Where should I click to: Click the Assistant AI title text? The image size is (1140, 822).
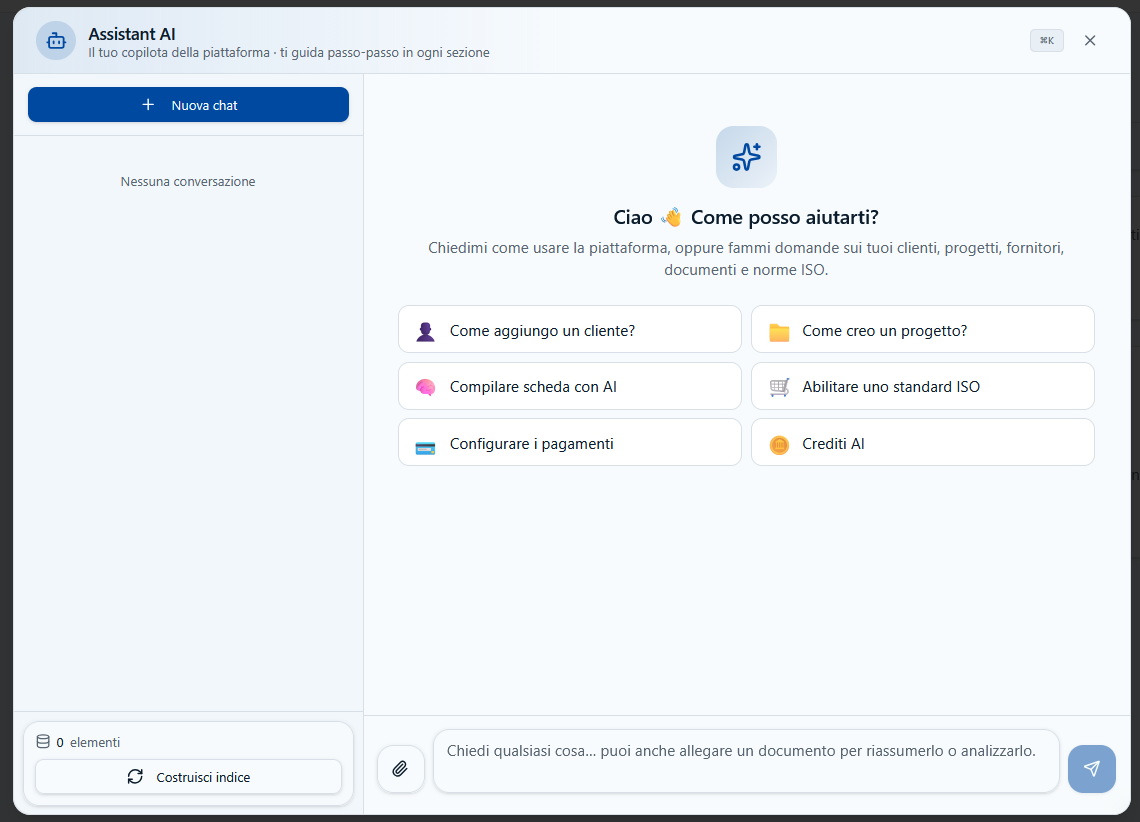click(x=132, y=34)
